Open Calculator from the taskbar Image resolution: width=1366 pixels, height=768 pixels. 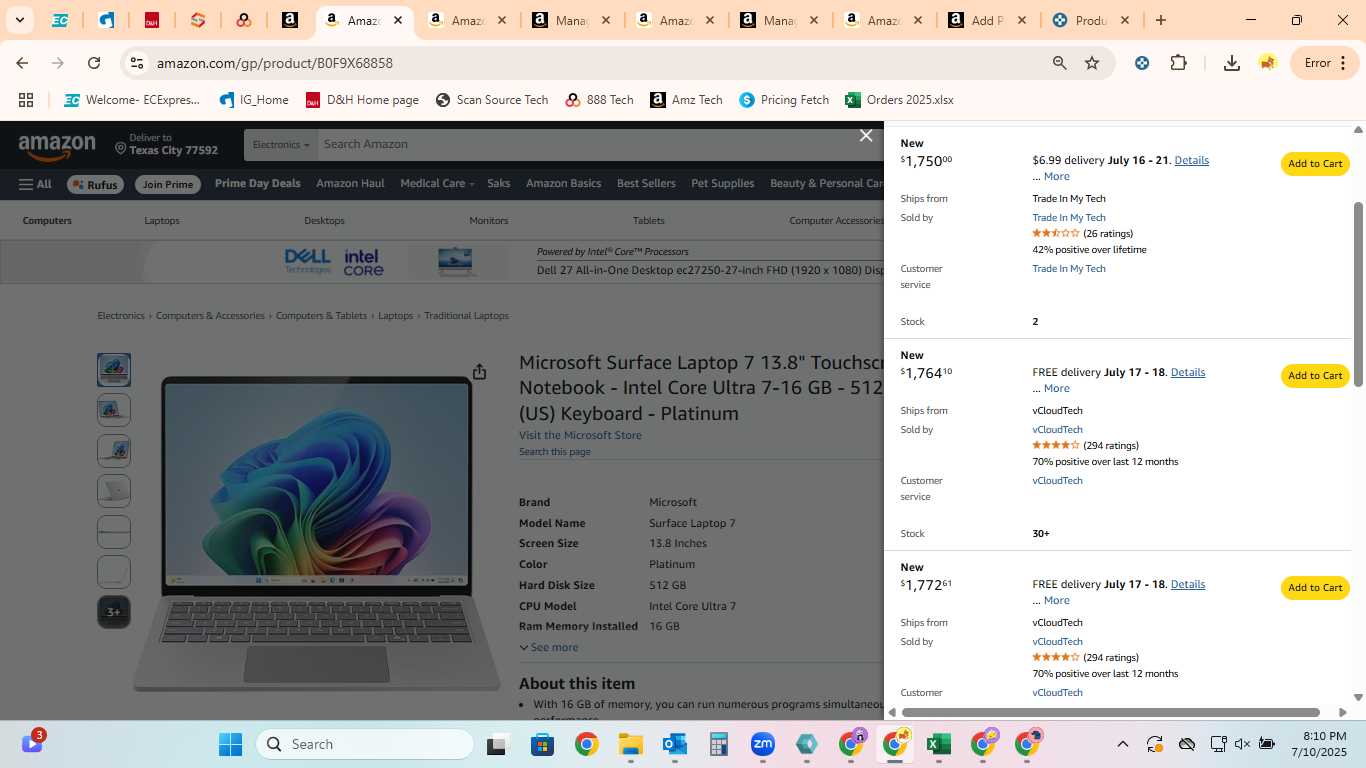[x=718, y=744]
